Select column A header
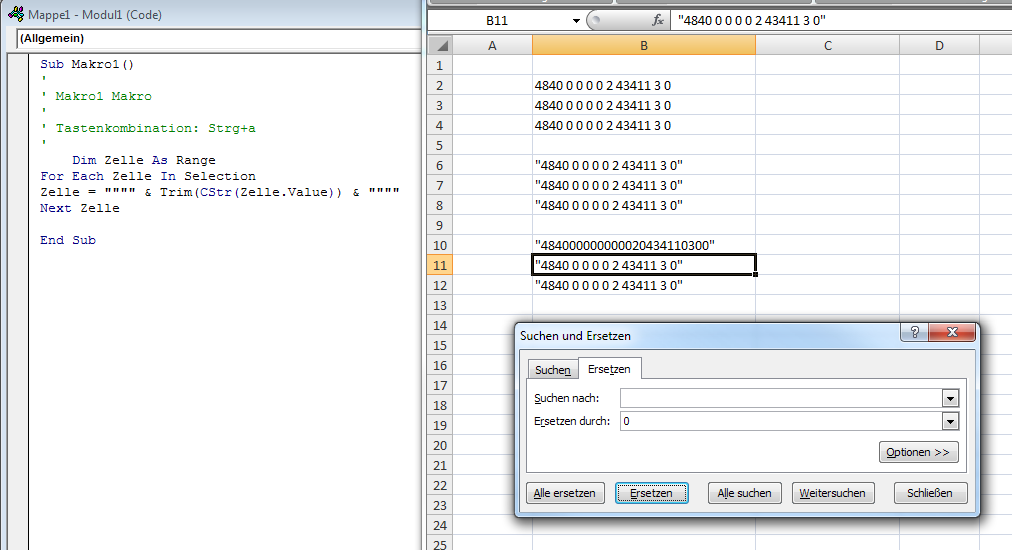Viewport: 1012px width, 550px height. click(x=492, y=46)
